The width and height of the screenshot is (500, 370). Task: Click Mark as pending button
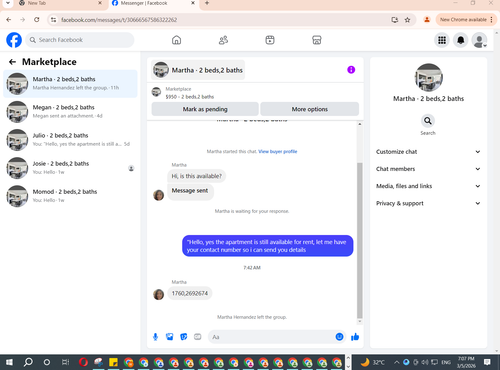click(205, 109)
